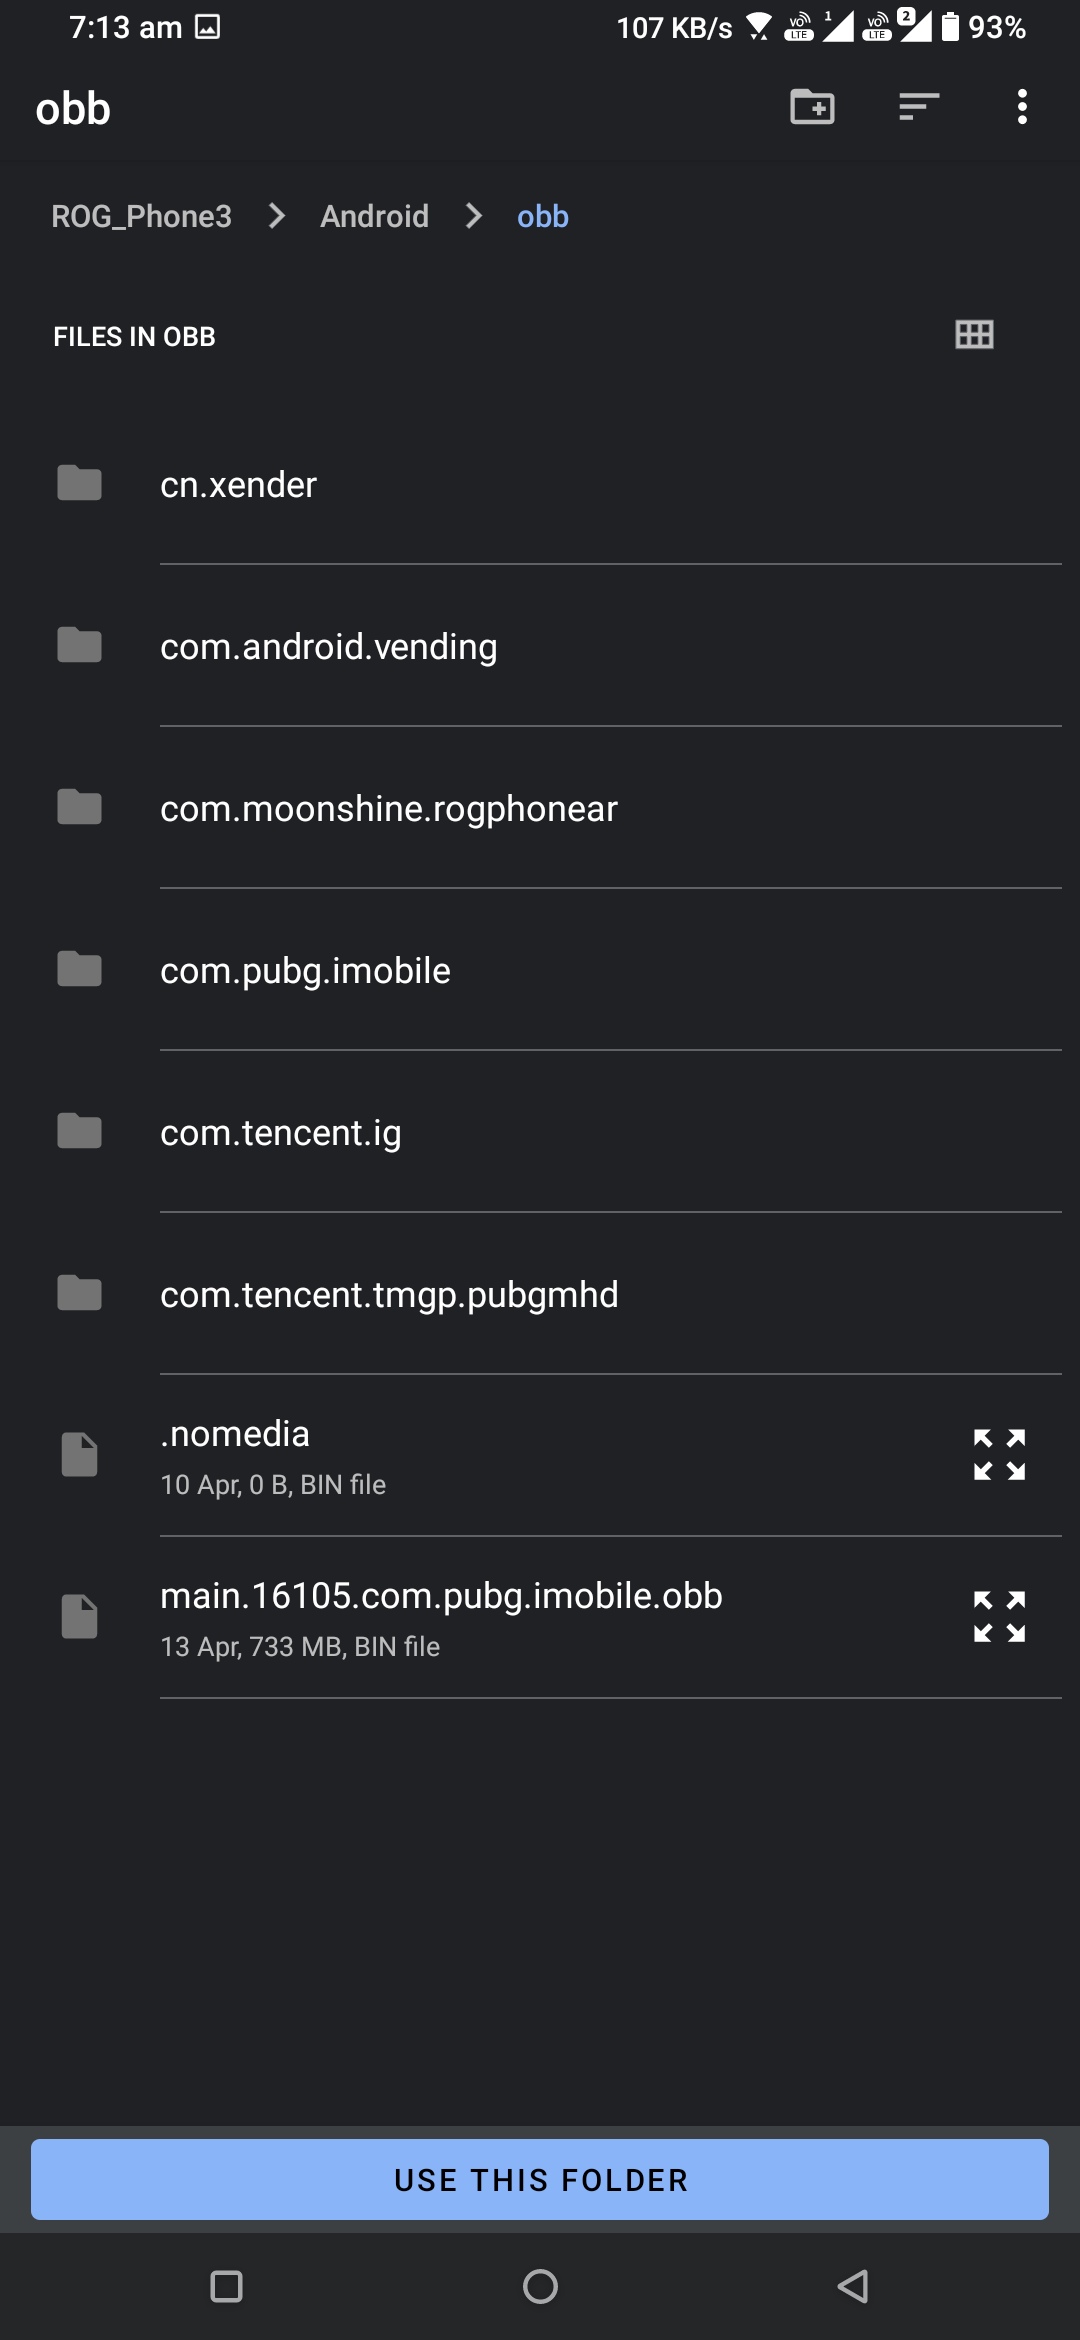Expand preview of main.16105 obb file
The width and height of the screenshot is (1080, 2340).
pos(999,1617)
